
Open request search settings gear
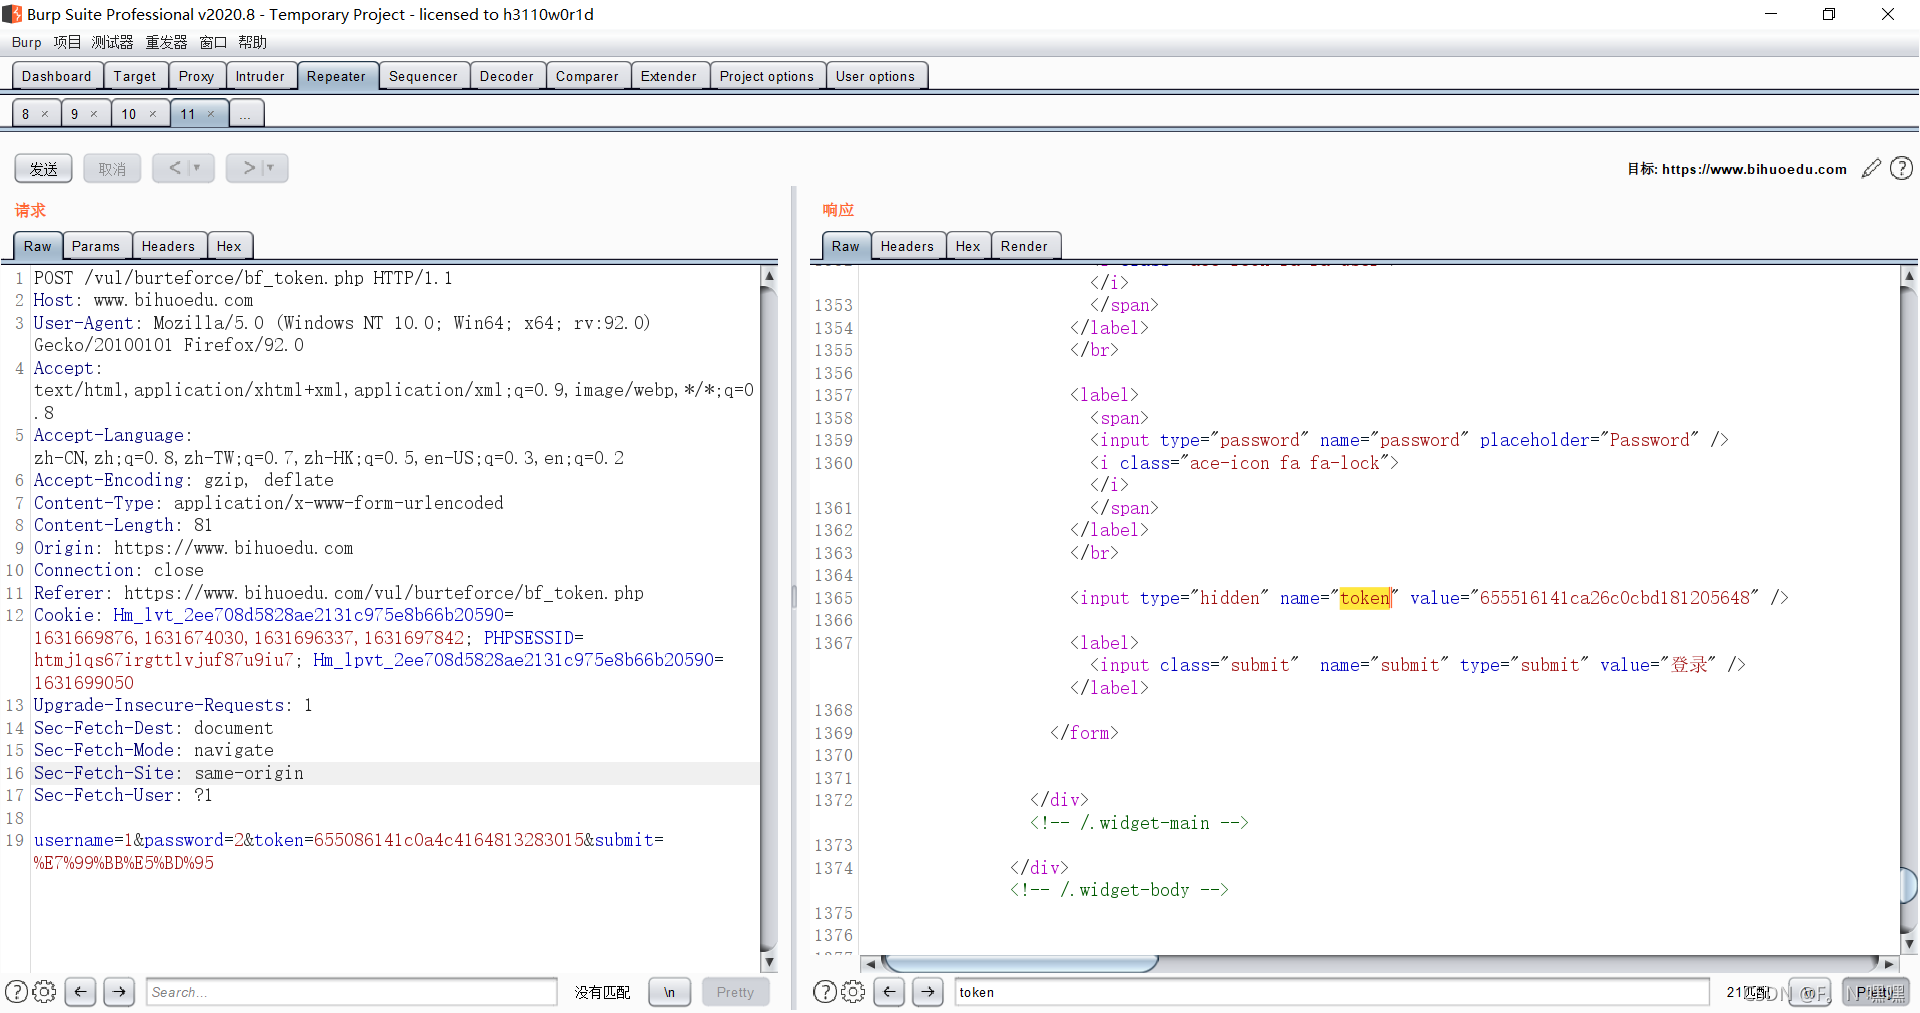coord(45,992)
